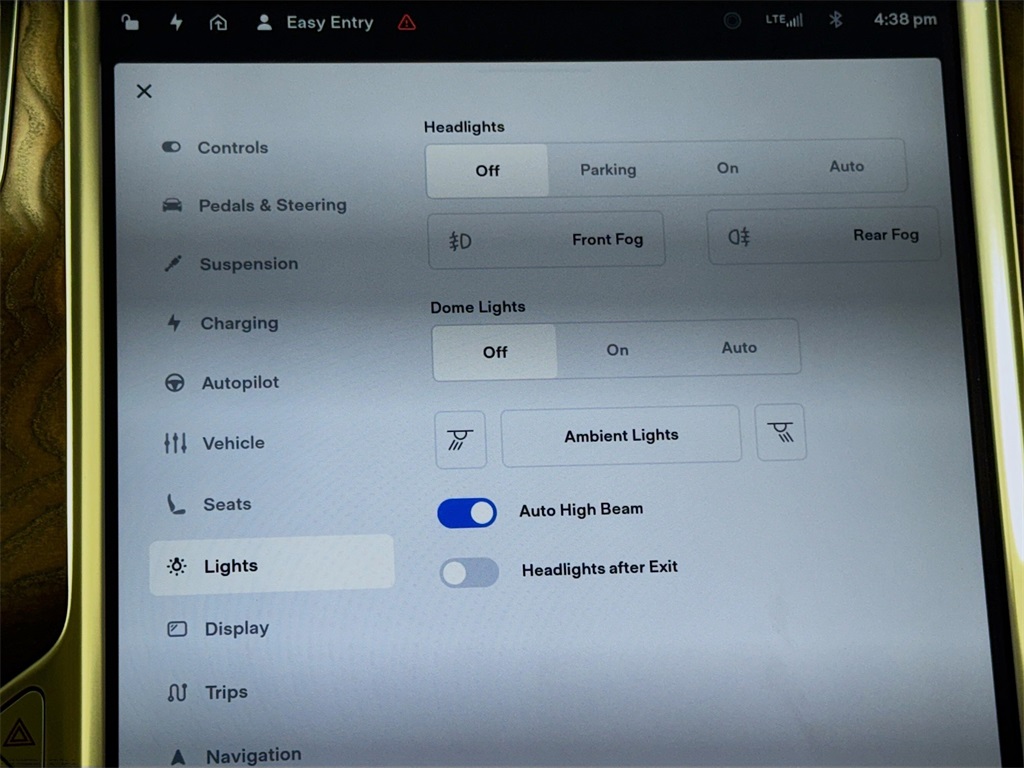Image resolution: width=1024 pixels, height=768 pixels.
Task: Close the settings panel with X
Action: click(144, 91)
